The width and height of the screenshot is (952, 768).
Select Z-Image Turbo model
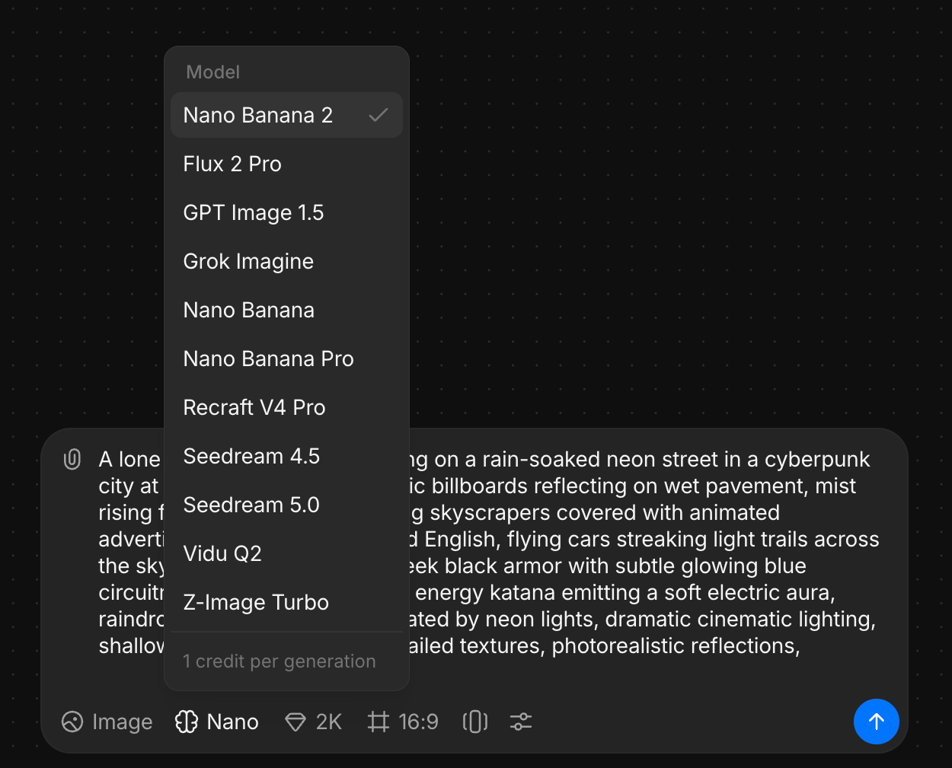pos(287,602)
